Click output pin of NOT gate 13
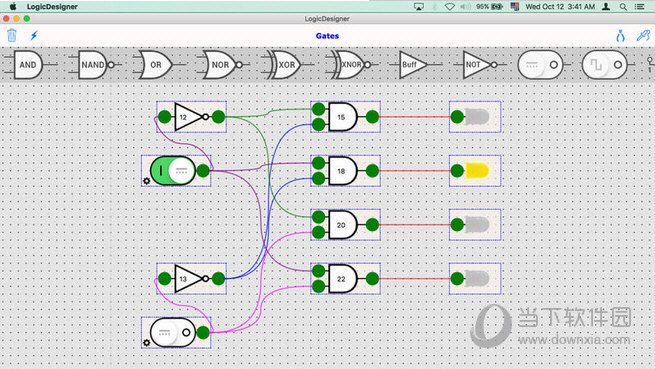 tap(218, 279)
